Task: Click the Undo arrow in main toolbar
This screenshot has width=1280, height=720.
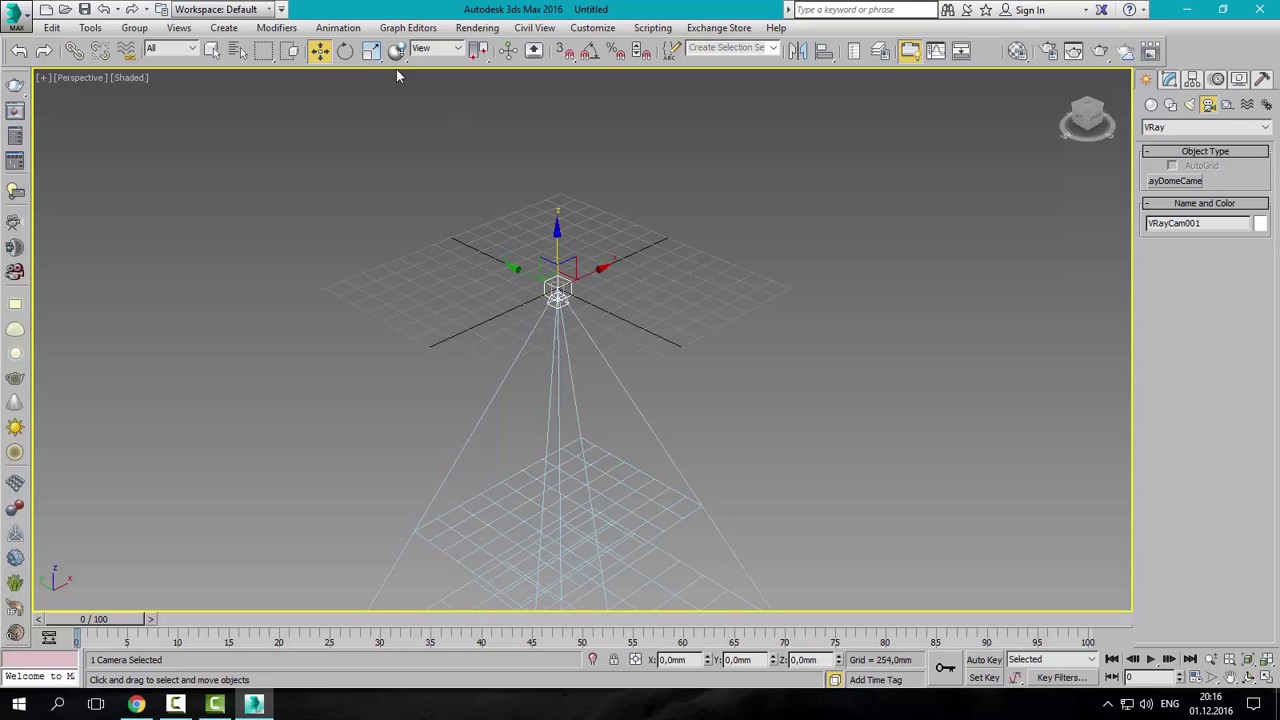Action: tap(18, 51)
